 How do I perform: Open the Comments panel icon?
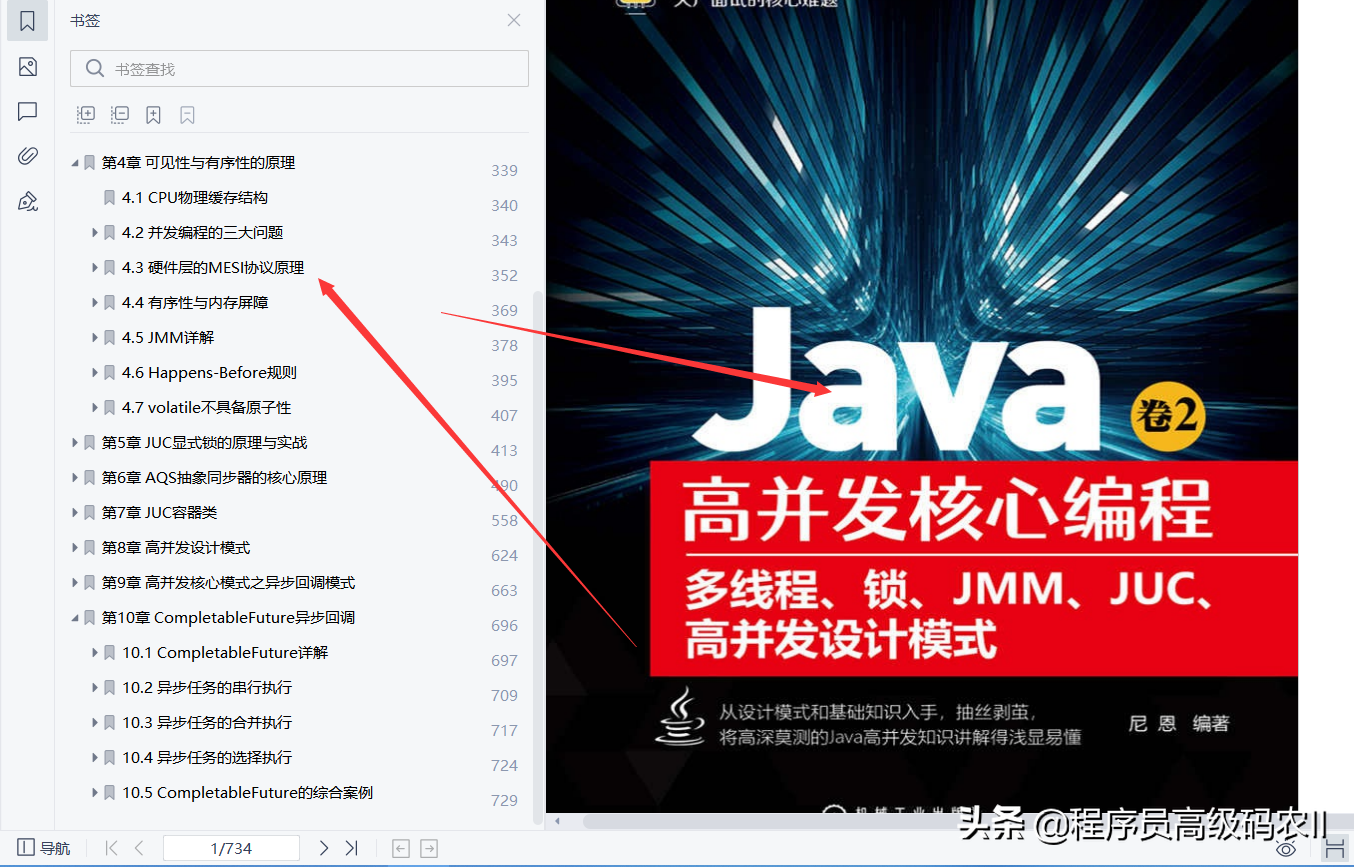(x=27, y=111)
